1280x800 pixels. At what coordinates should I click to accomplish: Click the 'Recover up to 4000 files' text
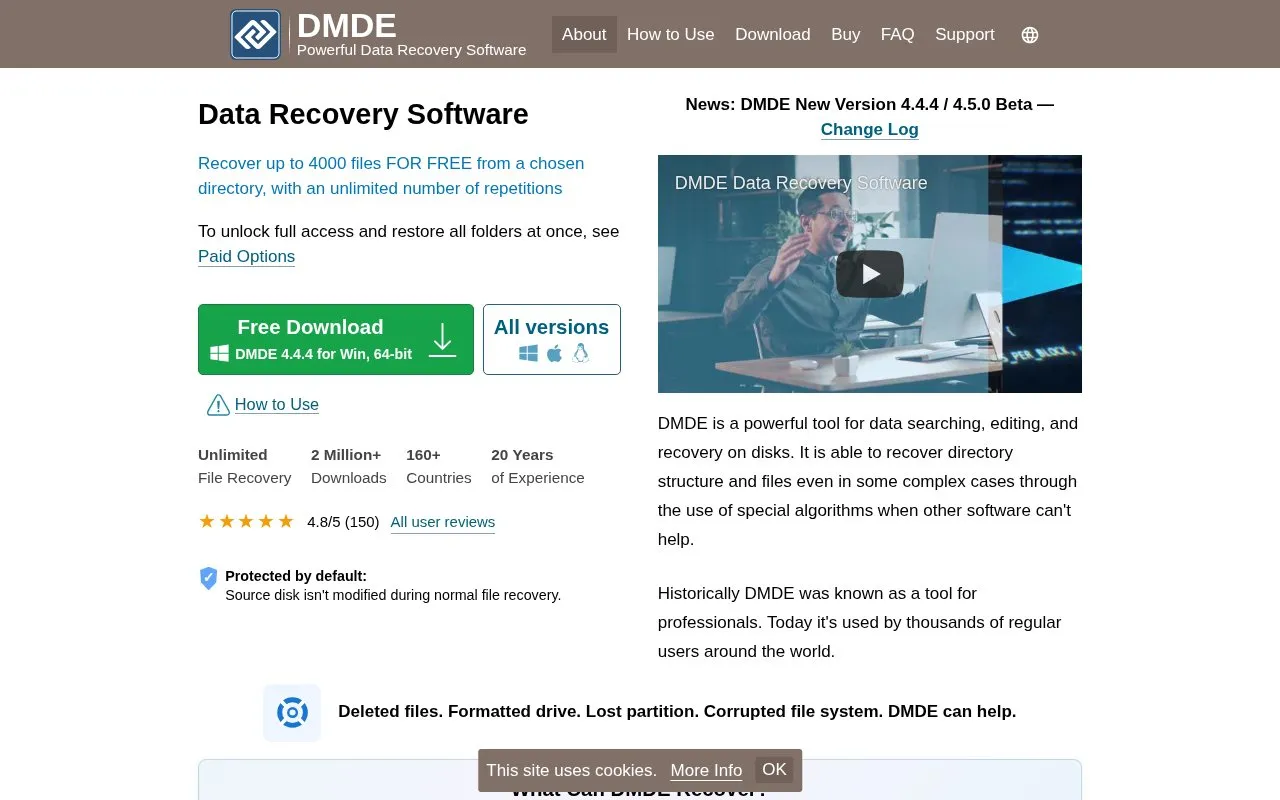(391, 176)
